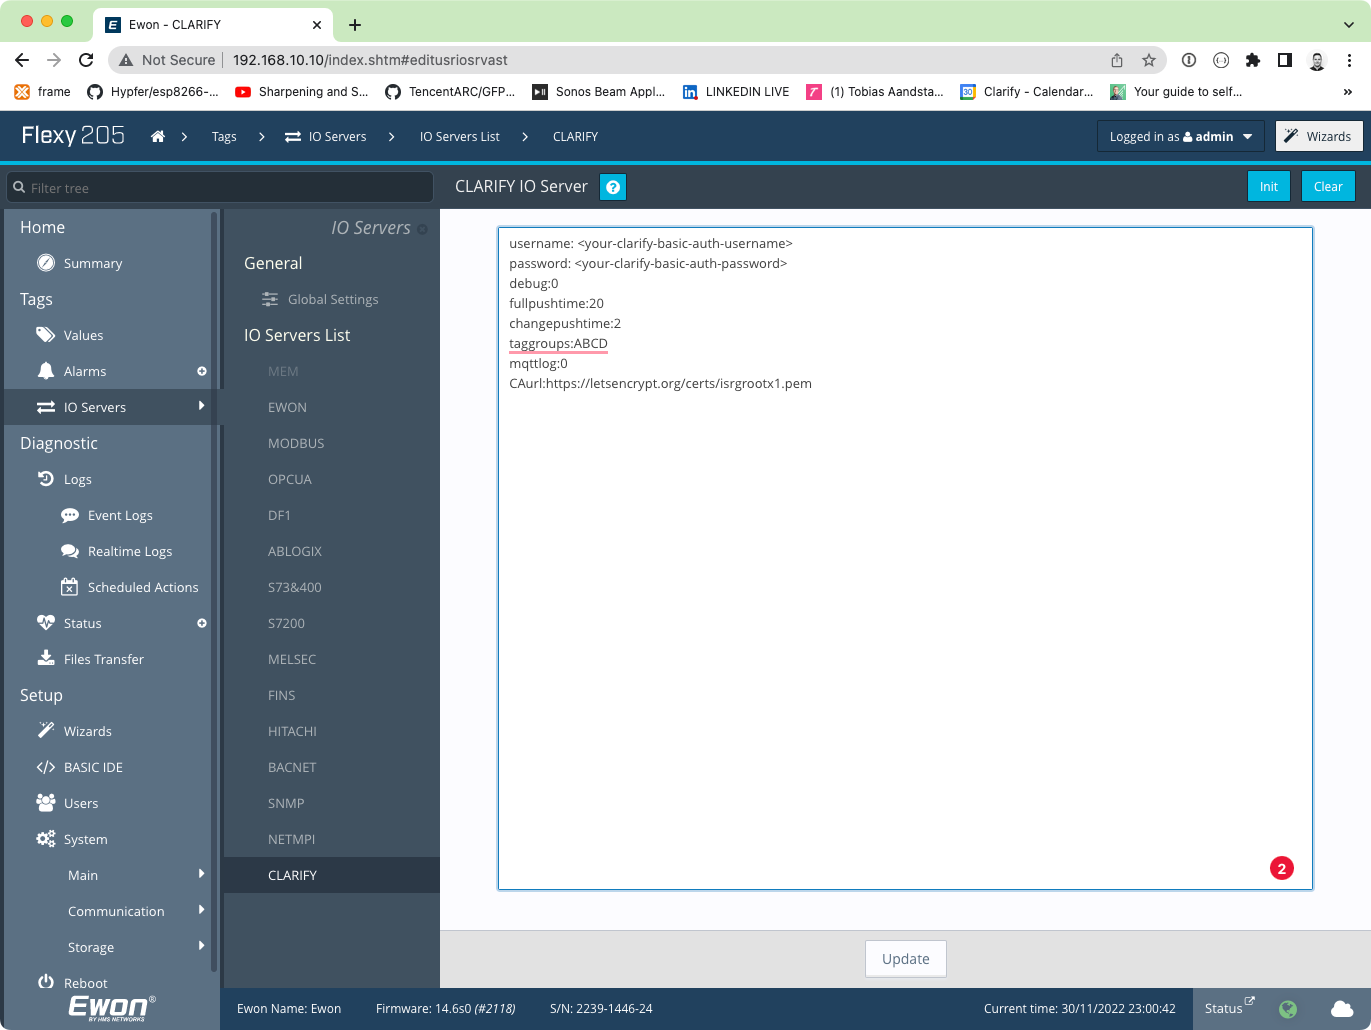Click the Files Transfer download icon
This screenshot has height=1030, width=1371.
click(46, 659)
